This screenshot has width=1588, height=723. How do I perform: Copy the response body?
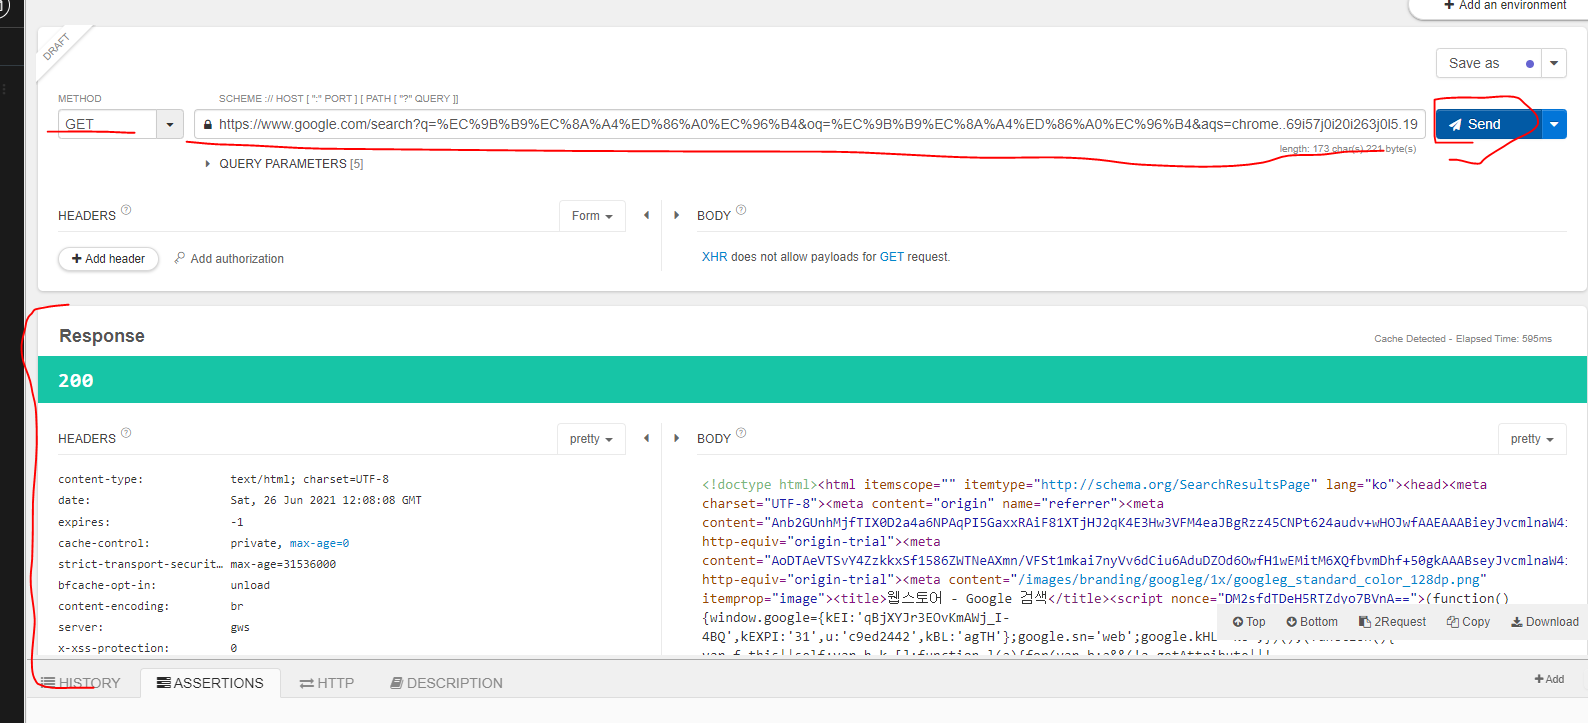(1469, 622)
